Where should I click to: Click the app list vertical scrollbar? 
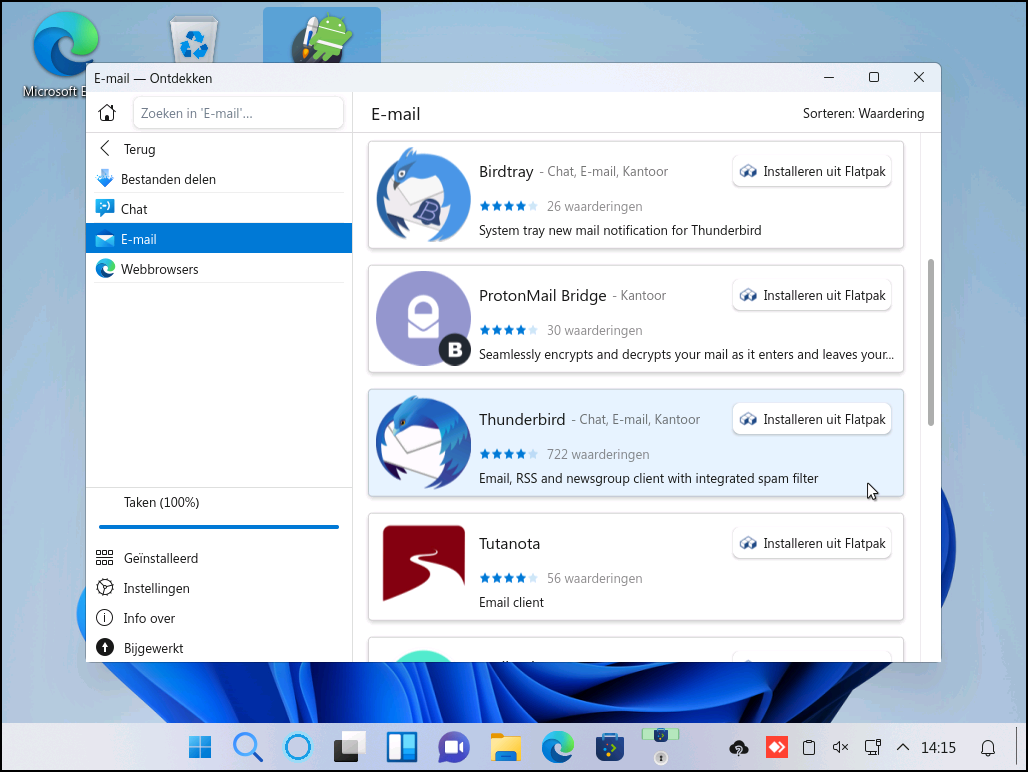click(x=931, y=343)
